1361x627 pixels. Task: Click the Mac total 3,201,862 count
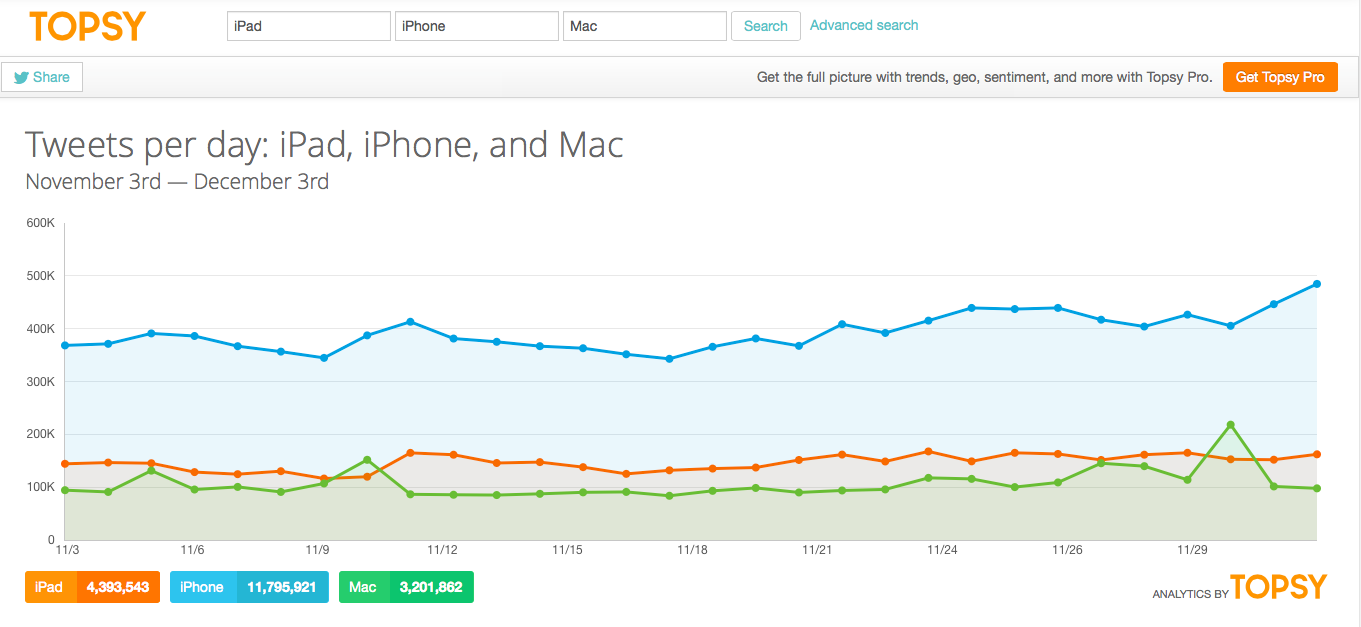[x=430, y=587]
